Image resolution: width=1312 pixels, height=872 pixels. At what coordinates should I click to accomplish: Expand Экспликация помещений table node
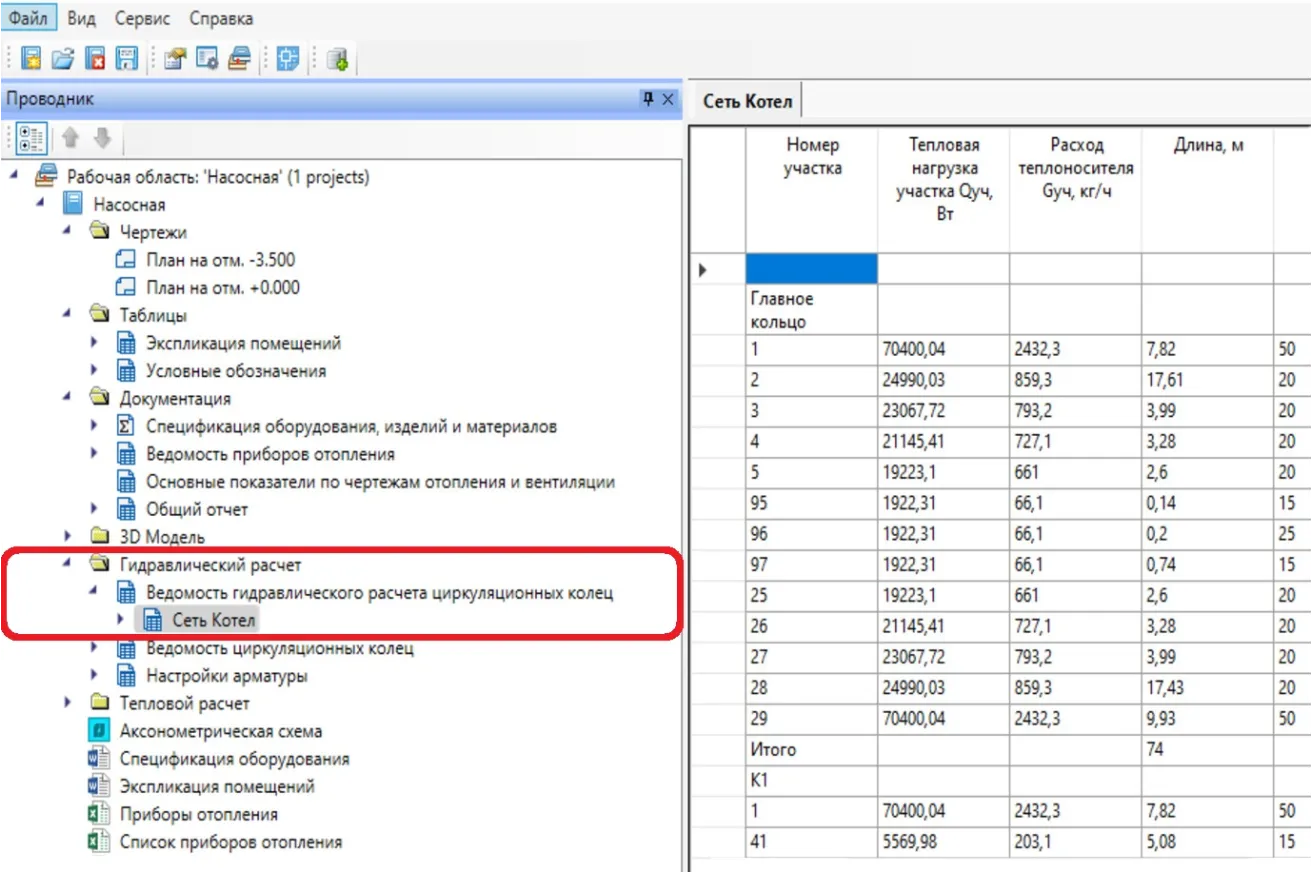(x=94, y=343)
